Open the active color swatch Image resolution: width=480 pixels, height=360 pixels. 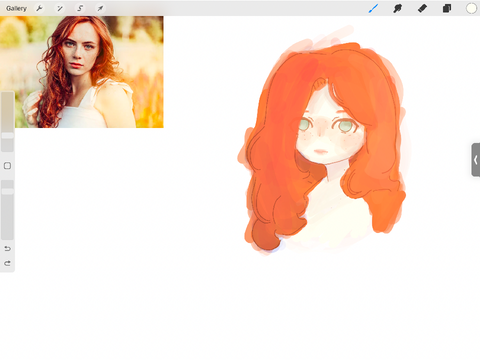[x=471, y=8]
